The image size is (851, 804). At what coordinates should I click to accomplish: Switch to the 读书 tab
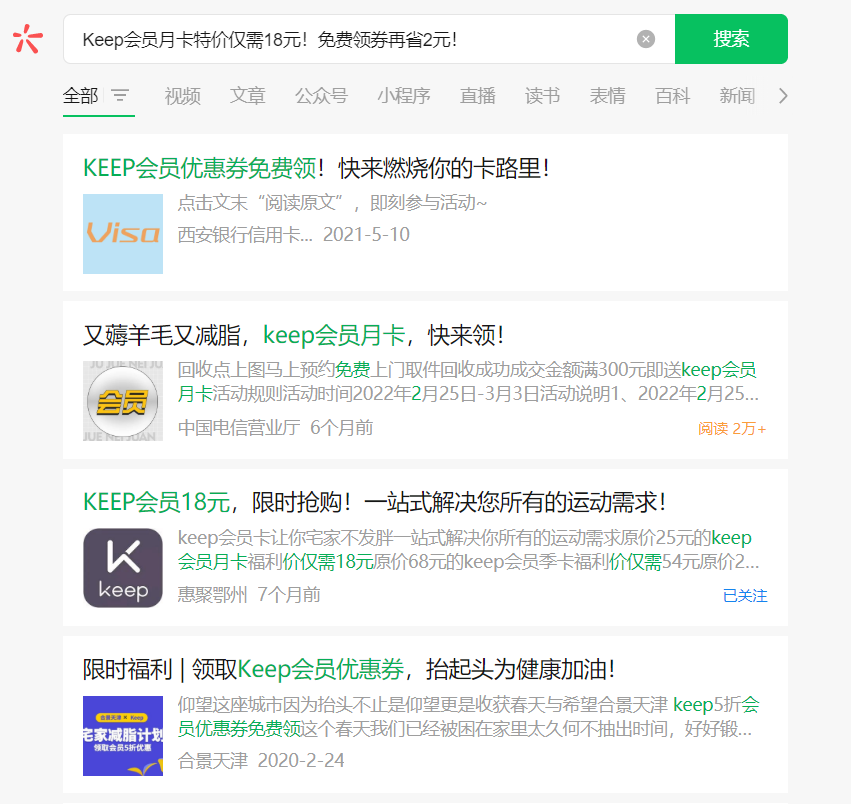coord(542,96)
